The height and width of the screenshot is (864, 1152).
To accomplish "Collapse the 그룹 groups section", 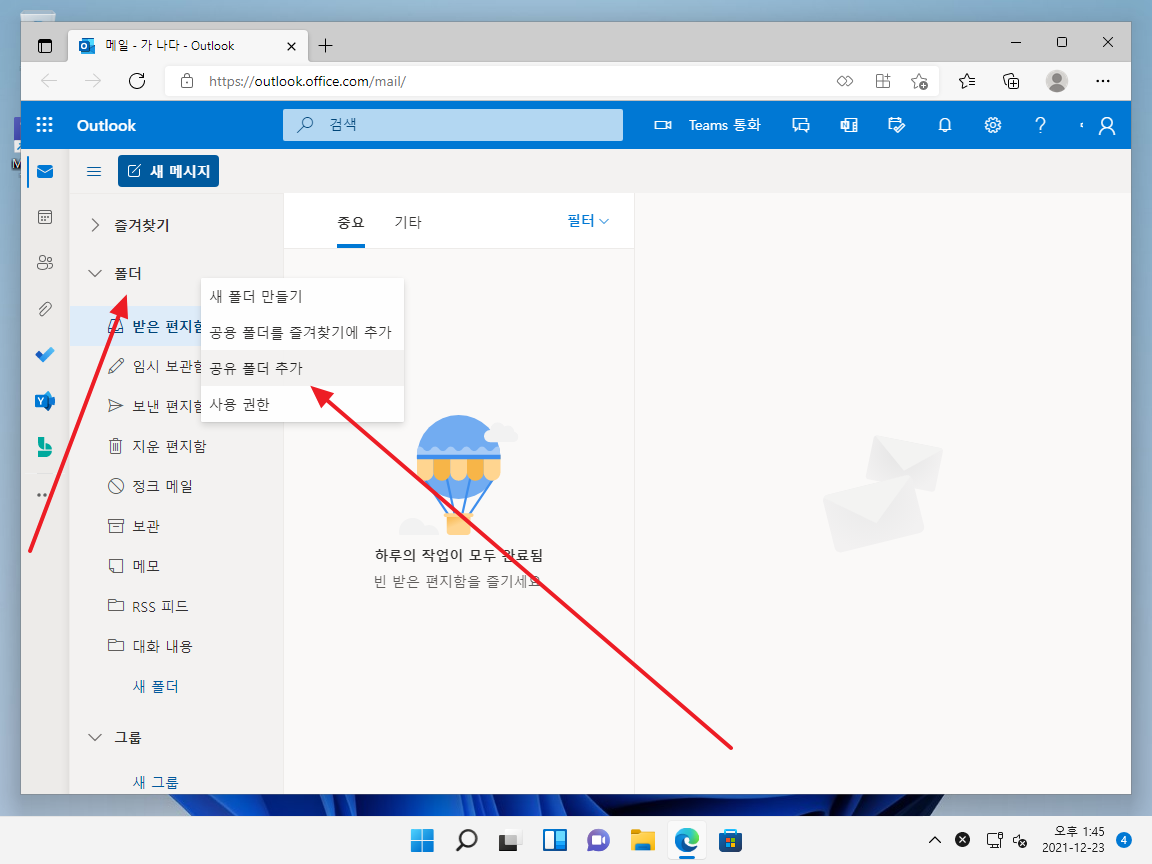I will click(x=95, y=737).
